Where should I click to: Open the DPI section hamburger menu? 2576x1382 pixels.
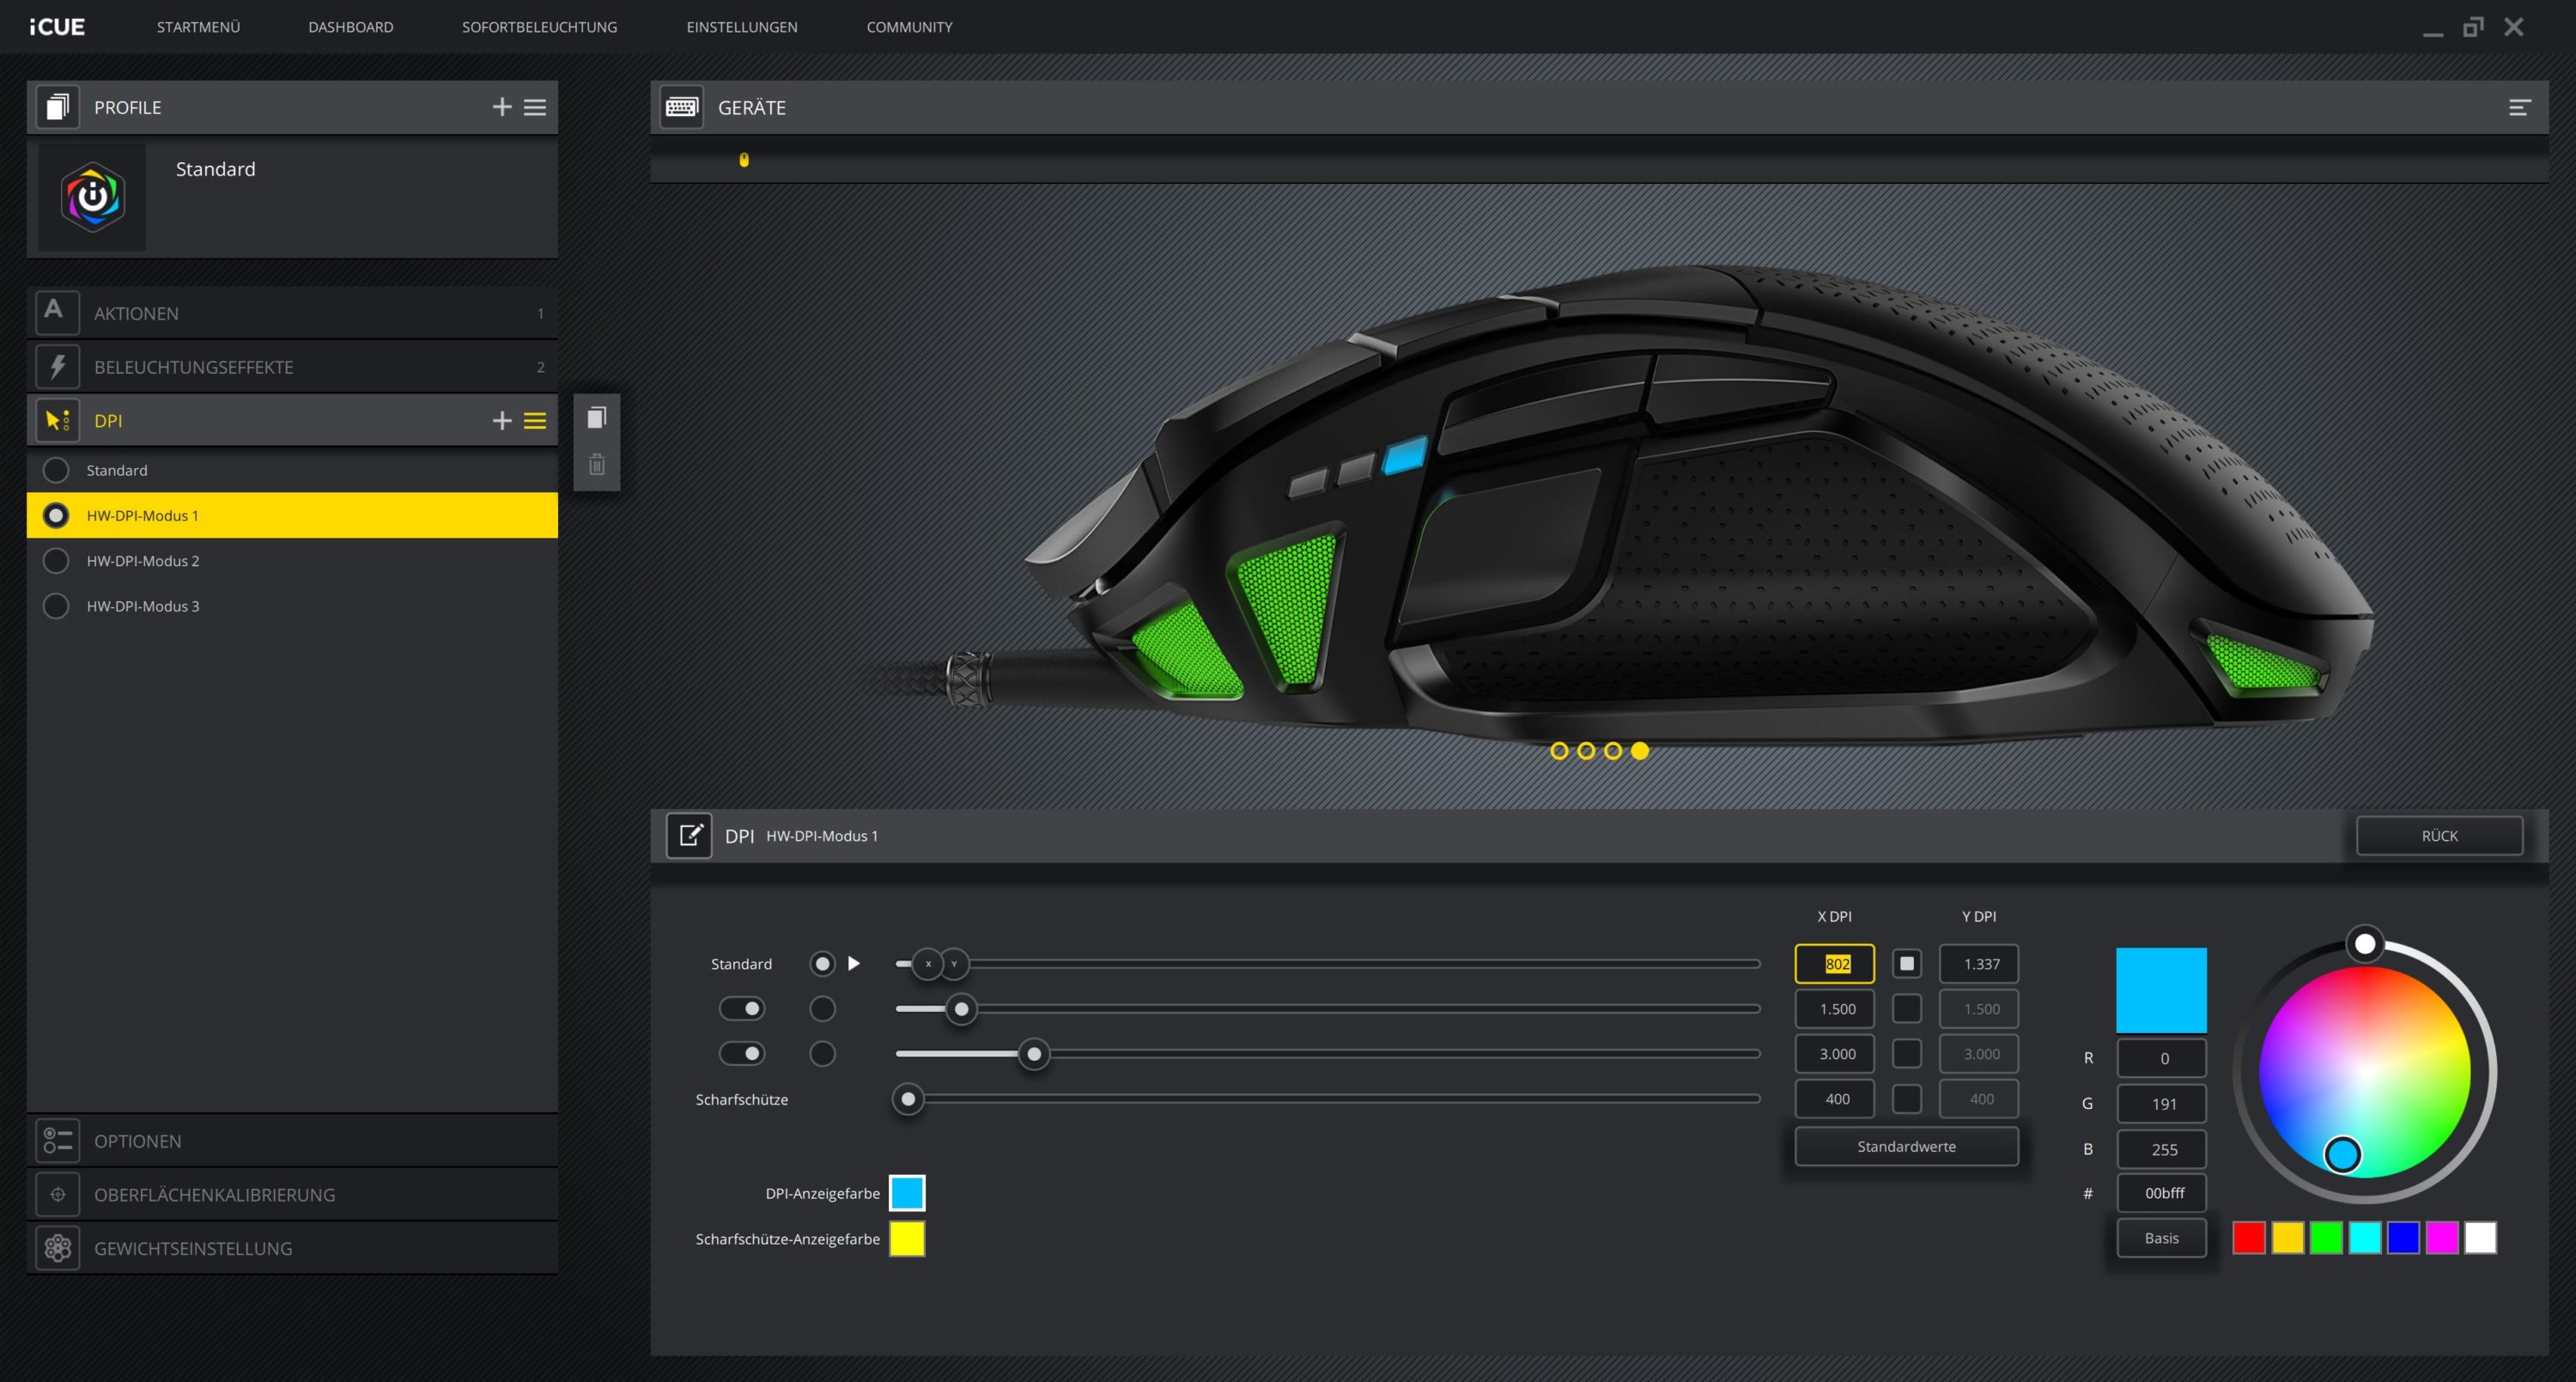[535, 421]
